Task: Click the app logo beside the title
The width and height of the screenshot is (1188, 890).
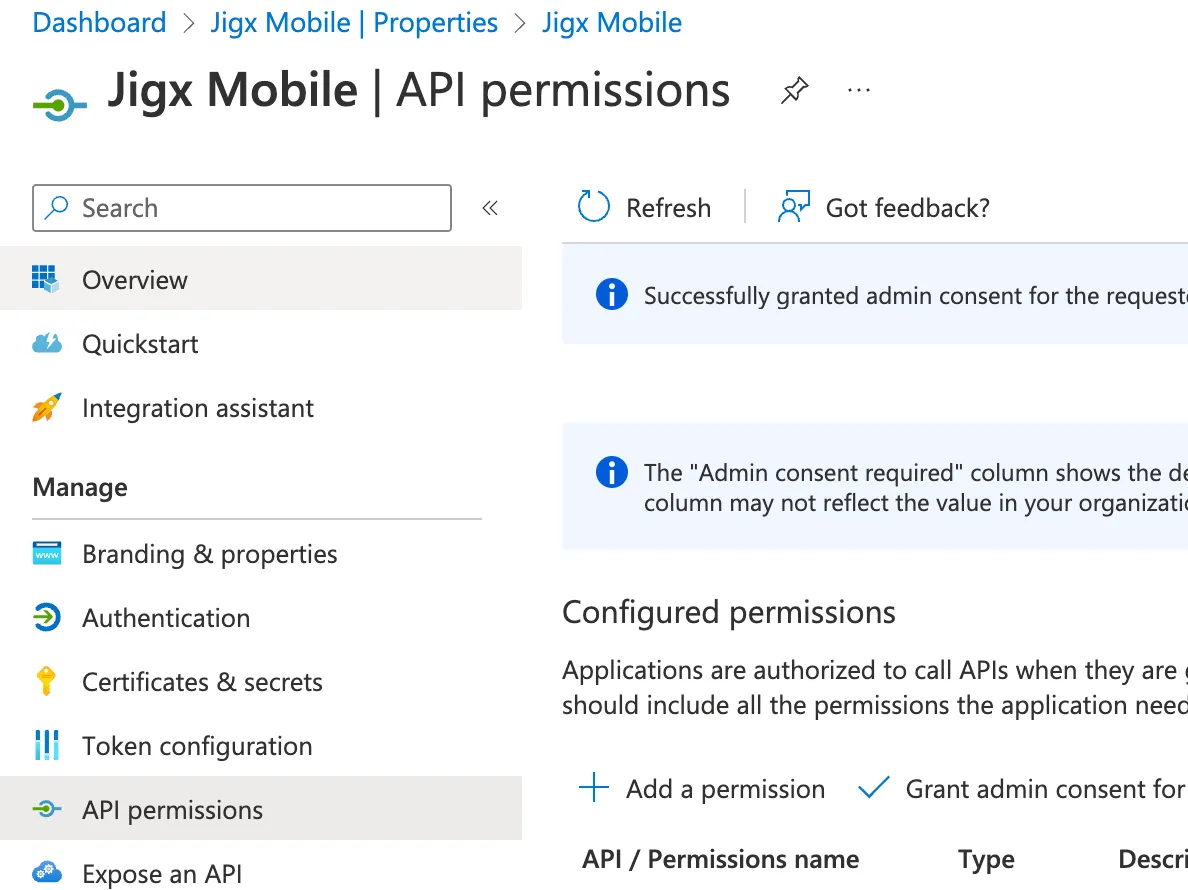Action: 59,105
